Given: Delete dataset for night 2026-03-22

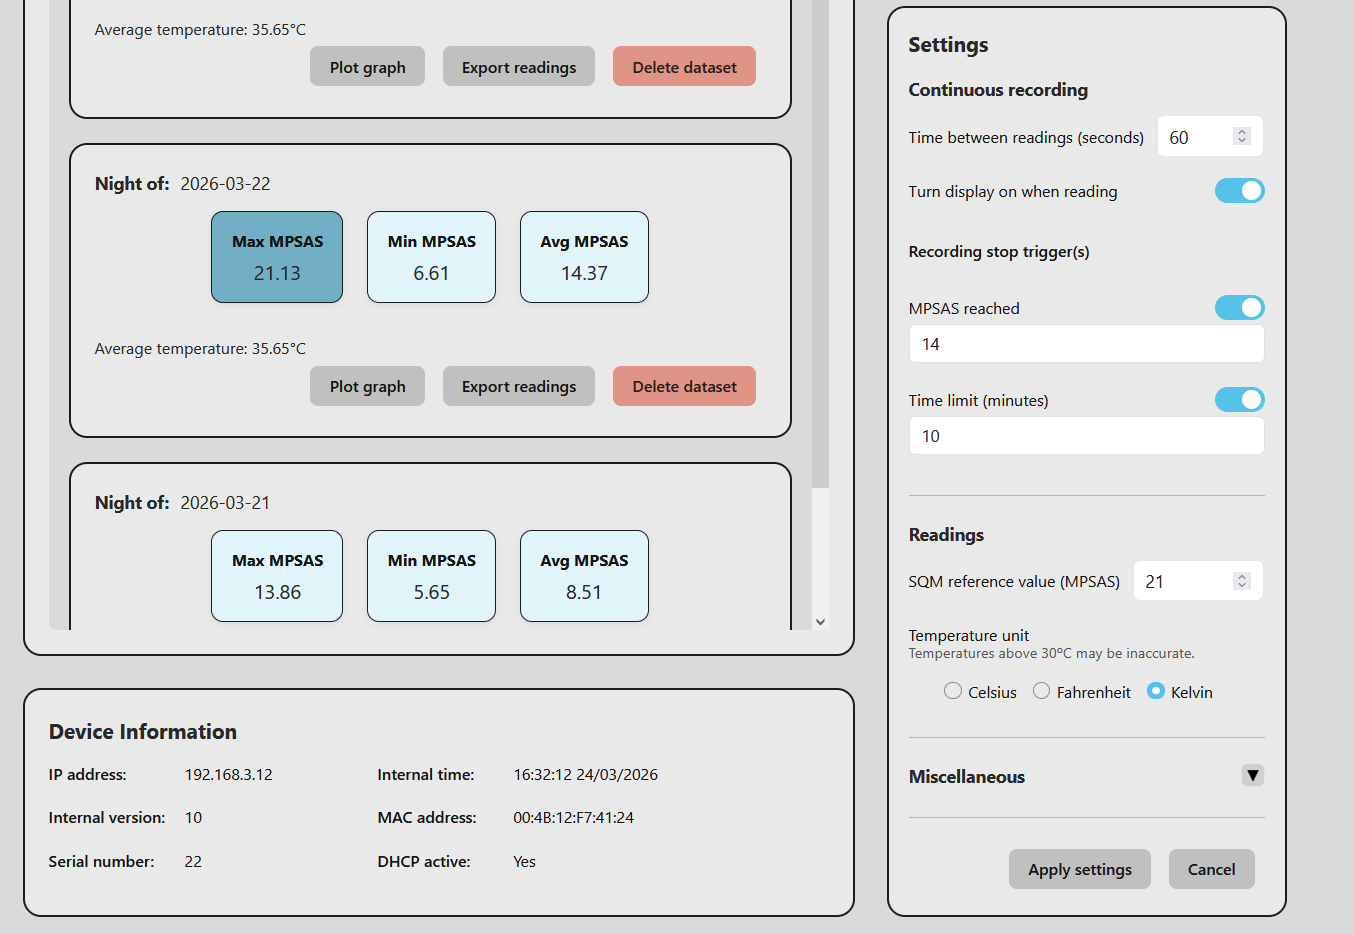Looking at the screenshot, I should (x=684, y=386).
